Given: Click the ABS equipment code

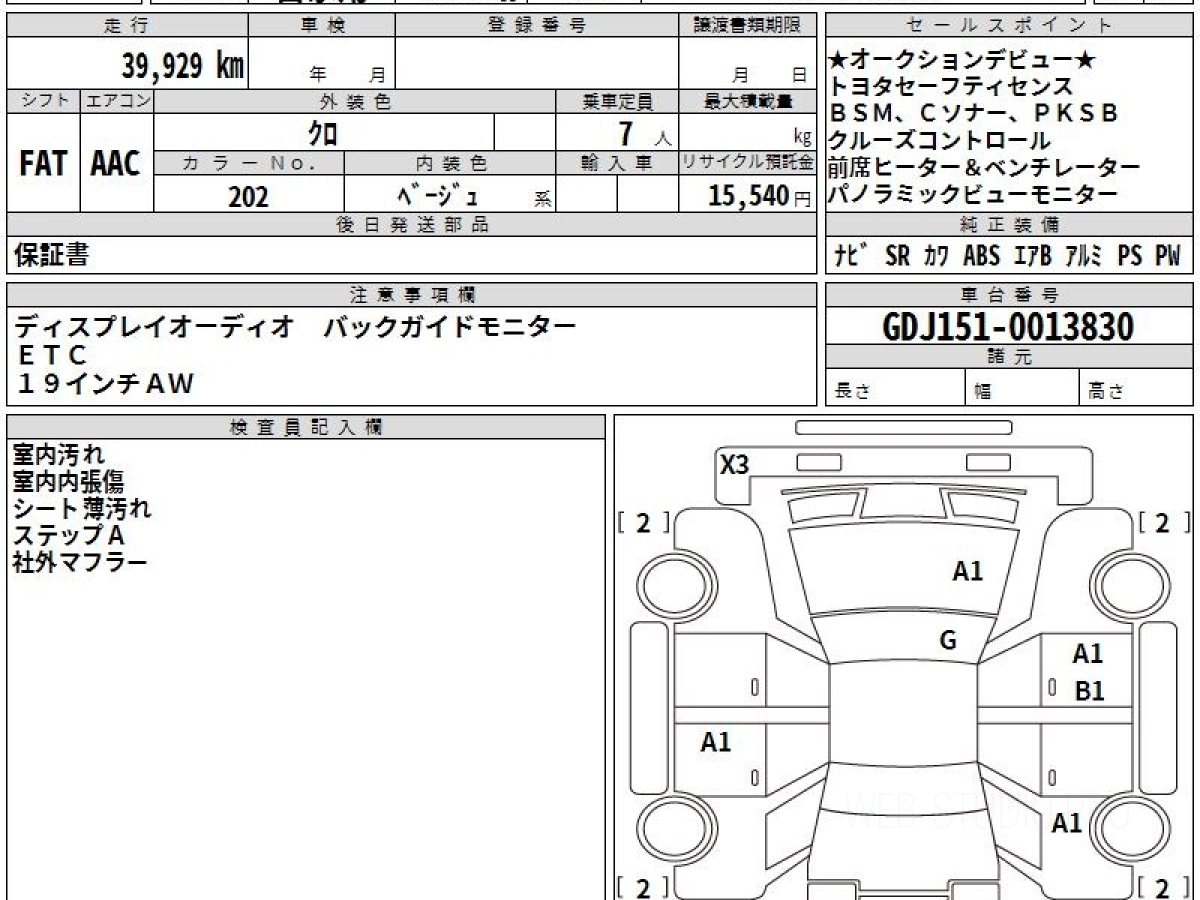Looking at the screenshot, I should (982, 256).
